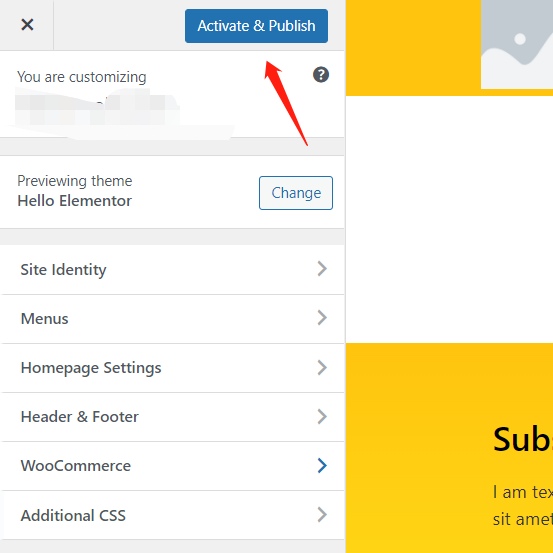Open the Header & Footer section
The image size is (553, 553).
(x=172, y=417)
